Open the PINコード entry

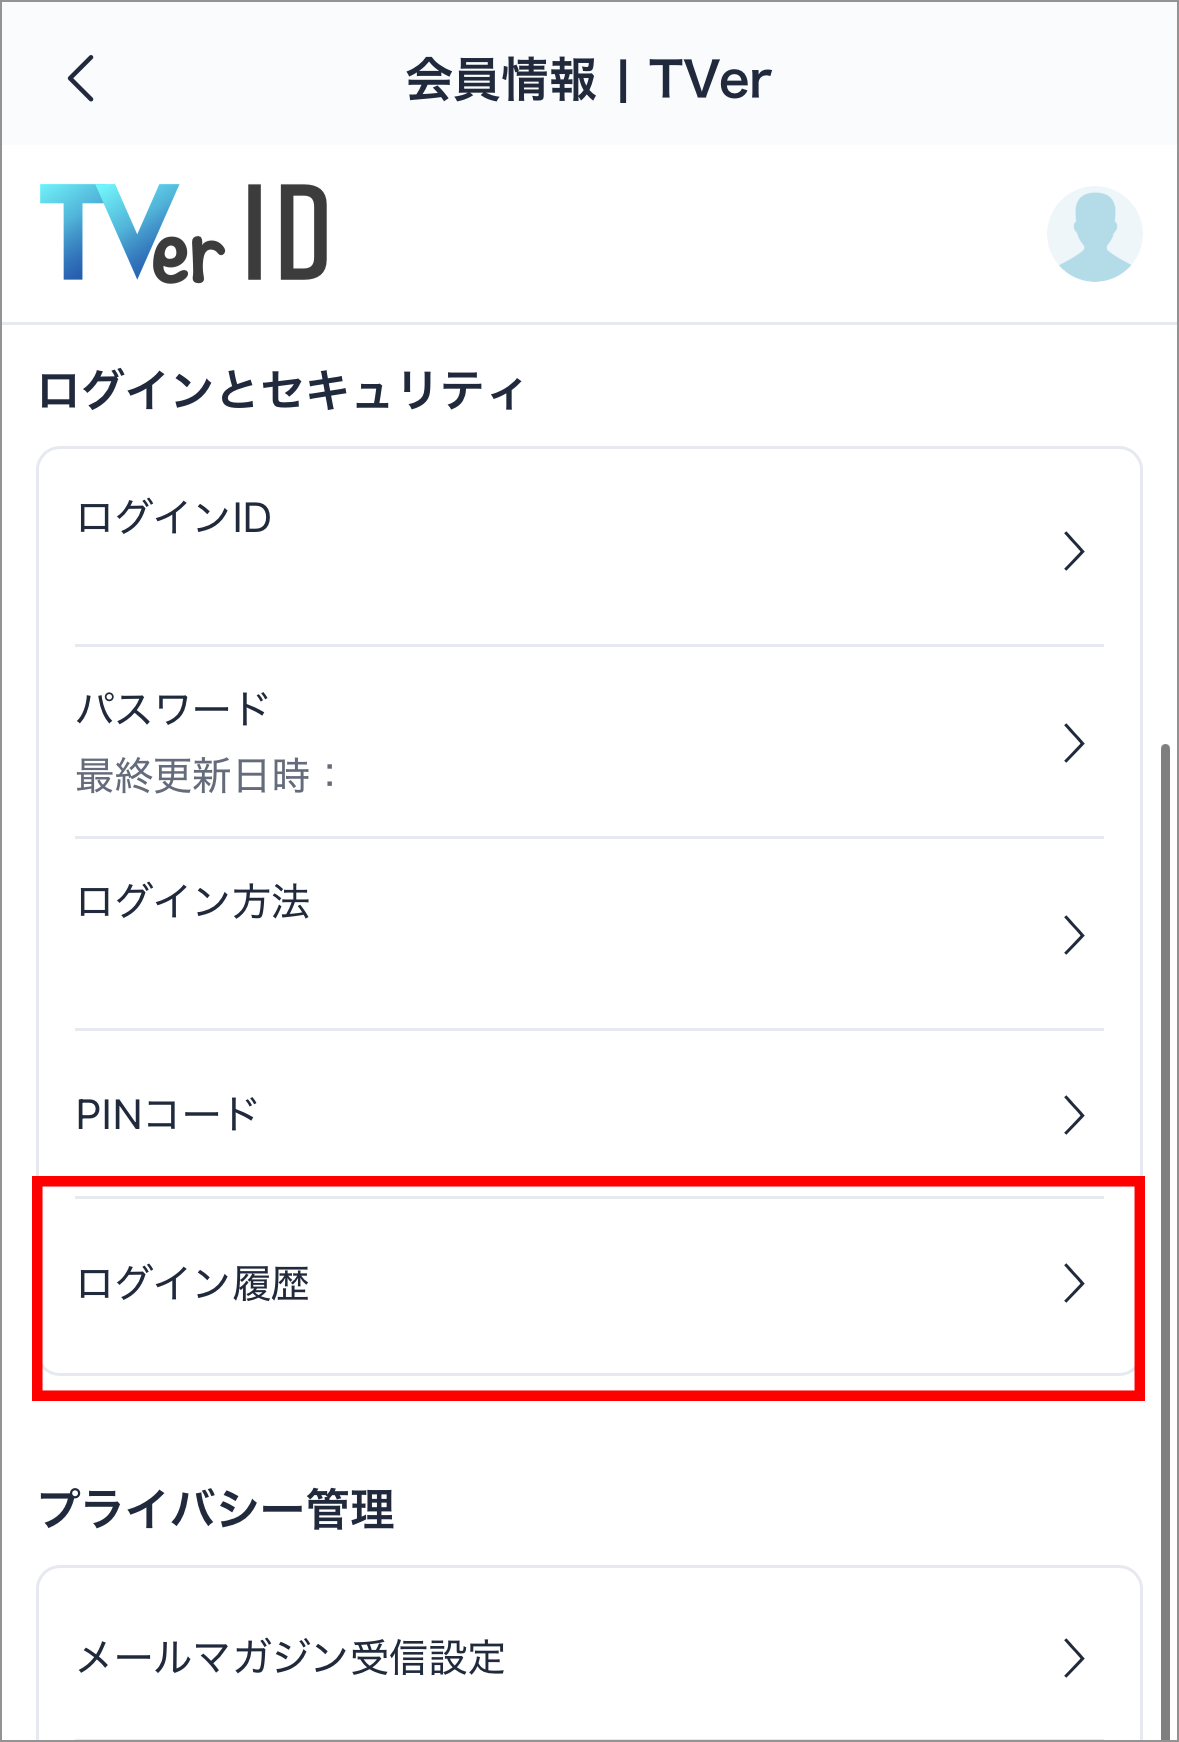pos(589,1114)
